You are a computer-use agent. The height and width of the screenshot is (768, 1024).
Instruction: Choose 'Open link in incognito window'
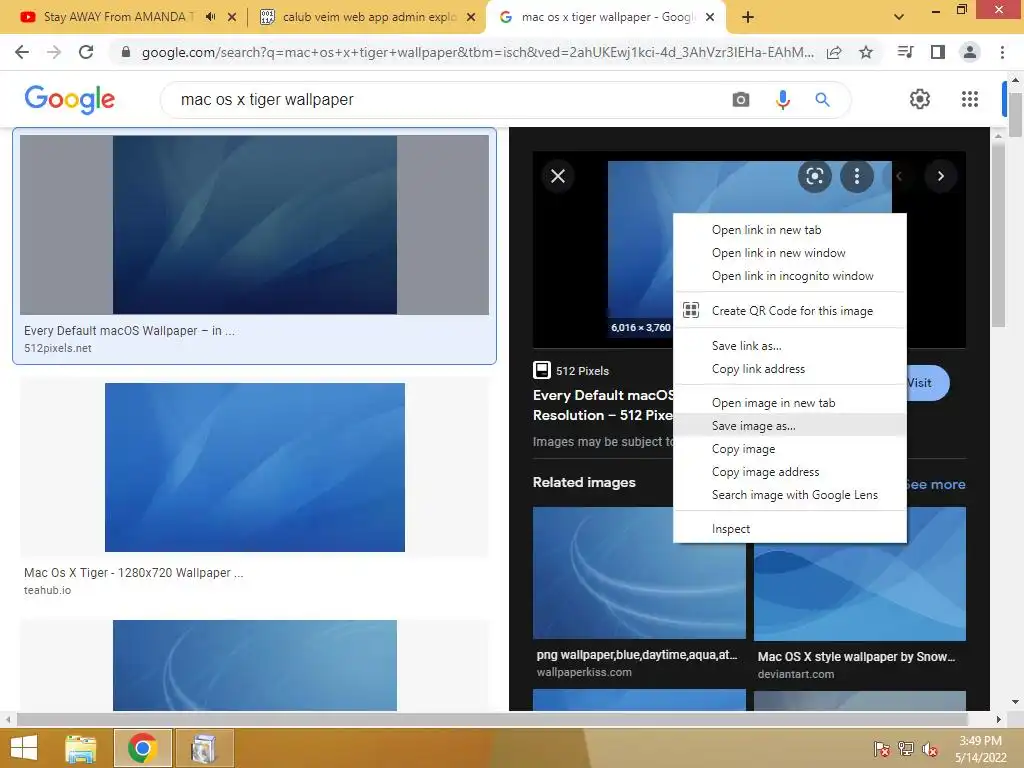[x=790, y=276]
